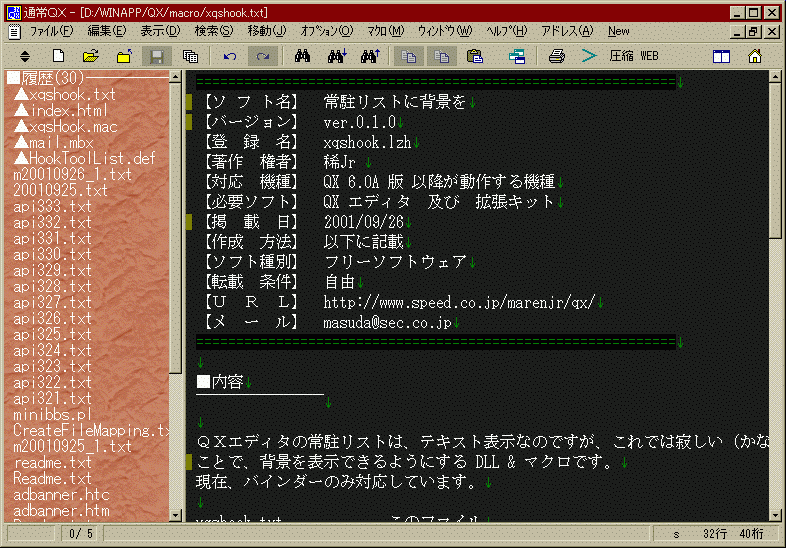Open api333.txt from history
The height and width of the screenshot is (548, 786).
pos(53,207)
